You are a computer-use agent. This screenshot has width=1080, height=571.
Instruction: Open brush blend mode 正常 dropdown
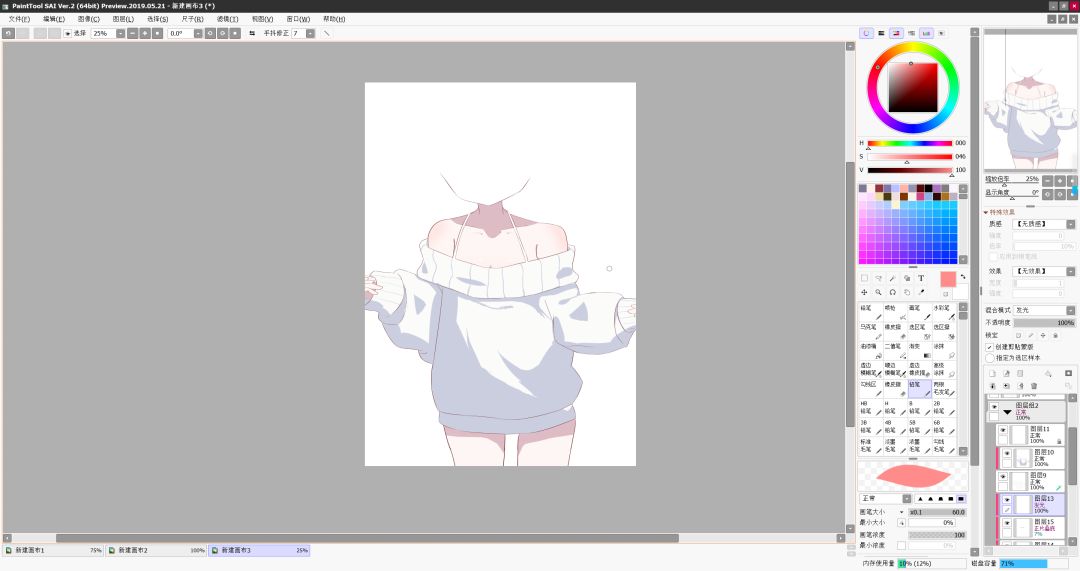coord(906,499)
